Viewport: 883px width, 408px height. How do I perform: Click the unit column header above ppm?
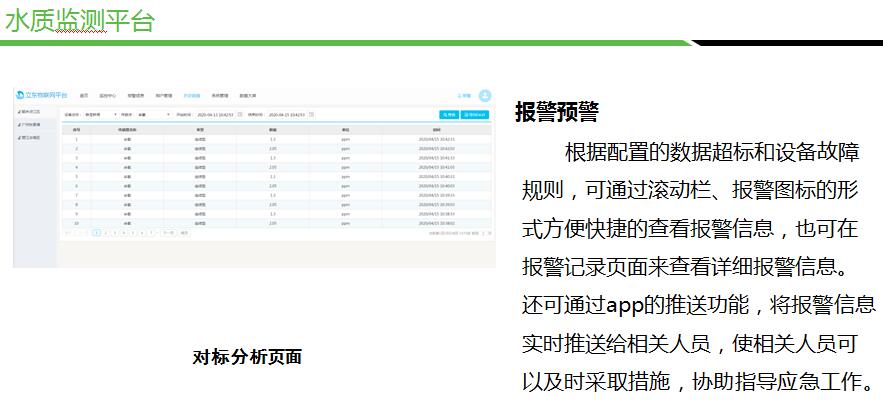pos(345,130)
